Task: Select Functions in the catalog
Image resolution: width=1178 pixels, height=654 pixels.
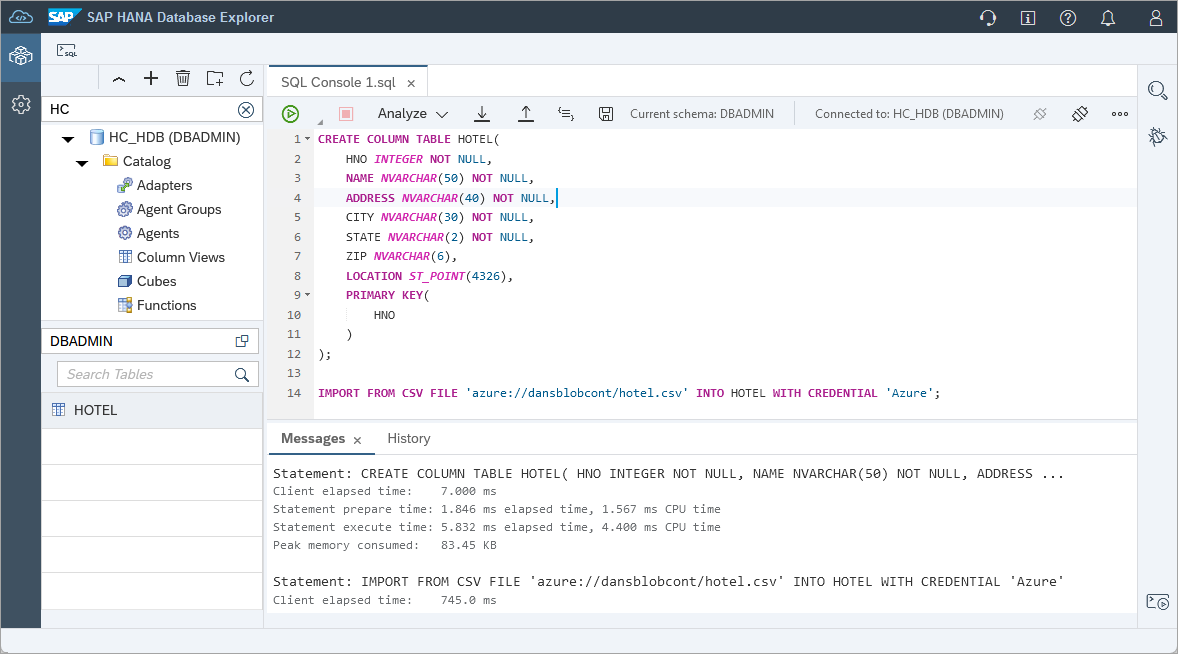Action: coord(166,306)
